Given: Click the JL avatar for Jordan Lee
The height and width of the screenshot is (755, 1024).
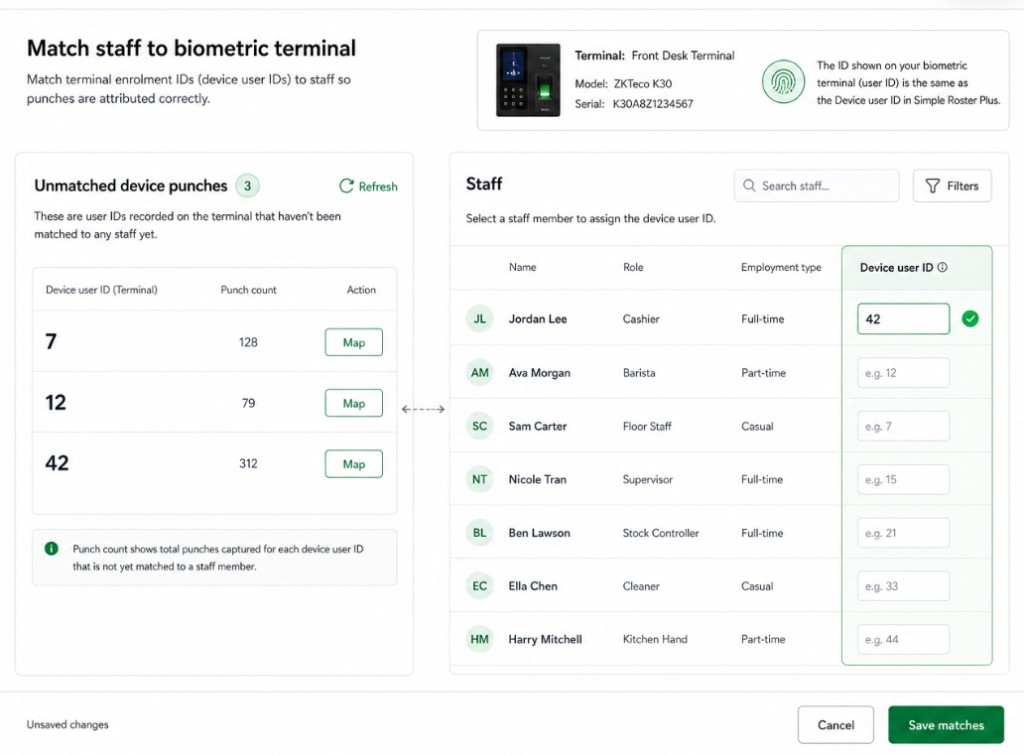Looking at the screenshot, I should click(x=479, y=319).
